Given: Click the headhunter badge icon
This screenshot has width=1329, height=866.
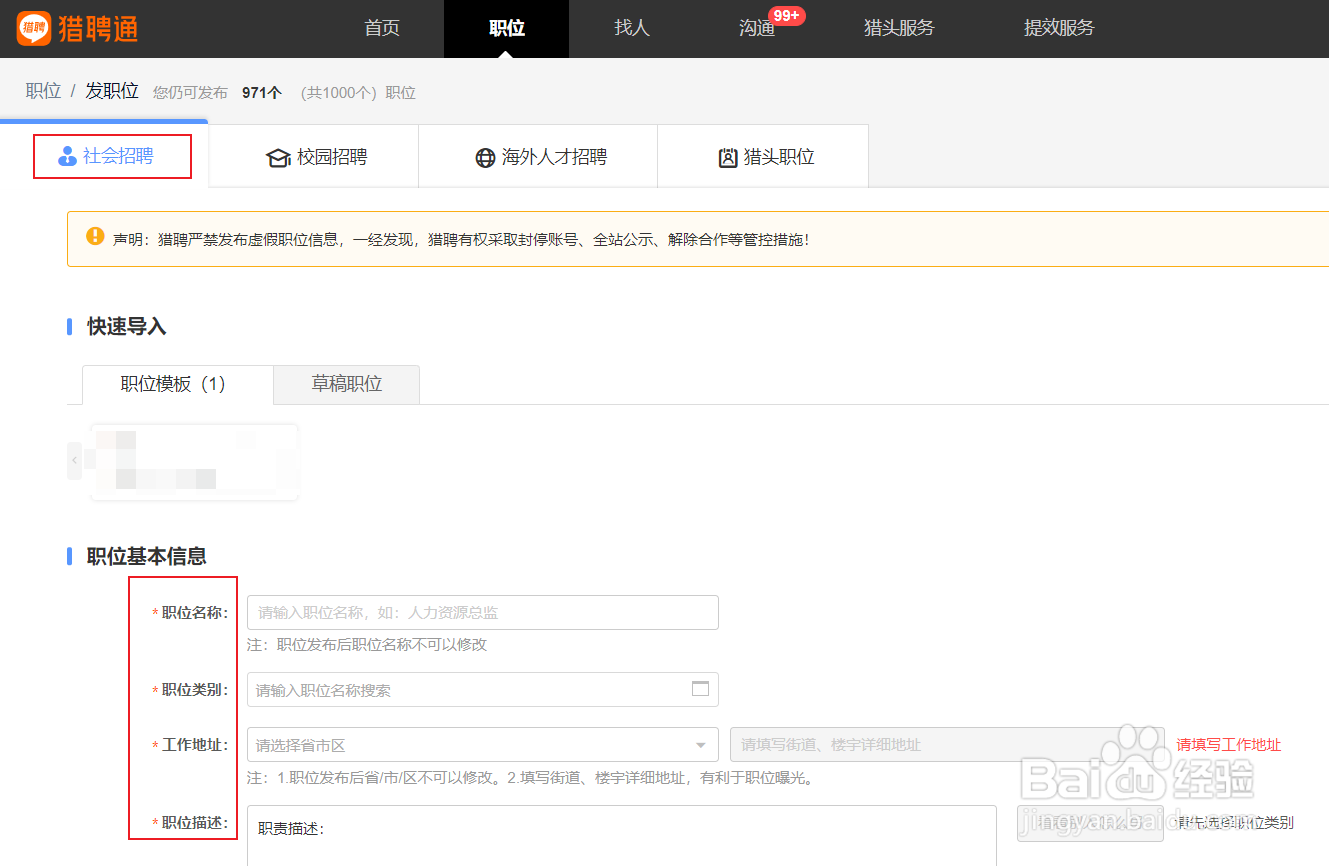Looking at the screenshot, I should pyautogui.click(x=728, y=158).
